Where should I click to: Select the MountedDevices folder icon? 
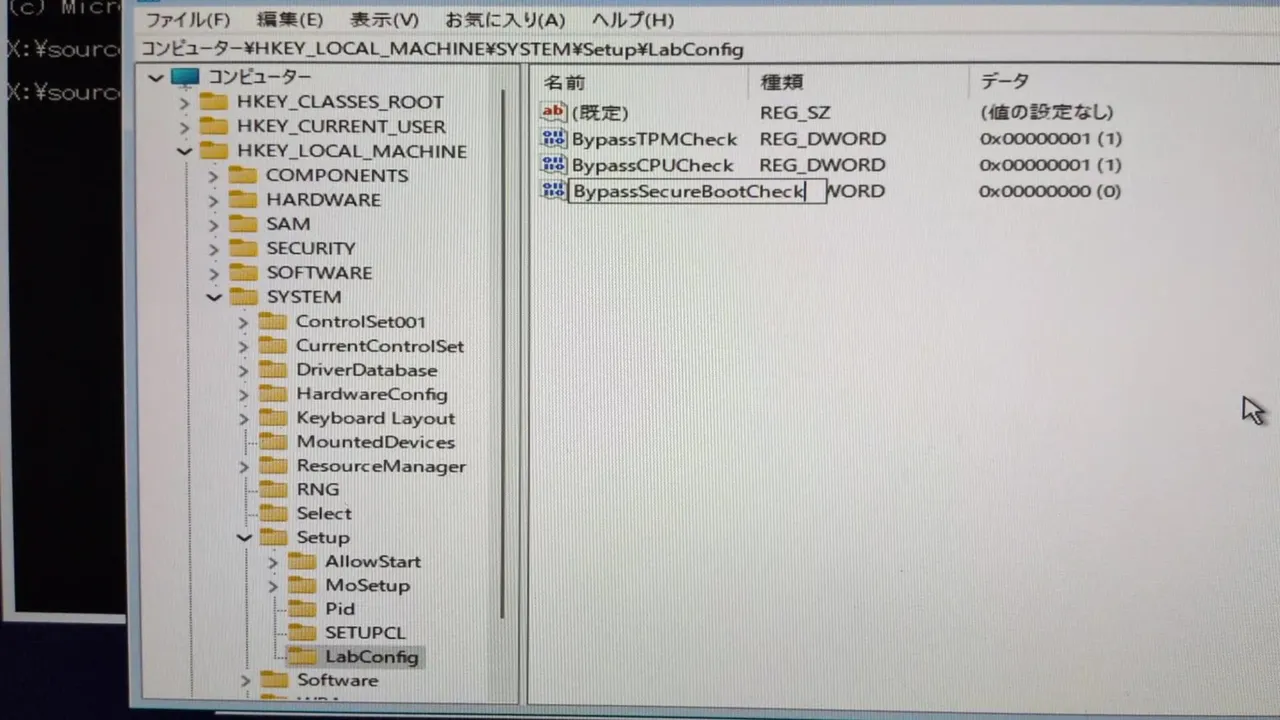tap(273, 442)
